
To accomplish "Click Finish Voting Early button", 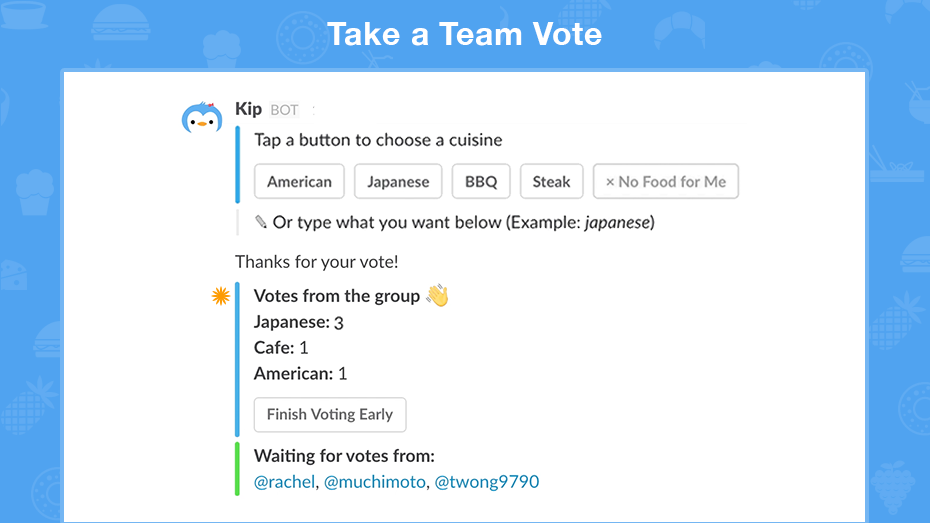I will click(x=330, y=414).
